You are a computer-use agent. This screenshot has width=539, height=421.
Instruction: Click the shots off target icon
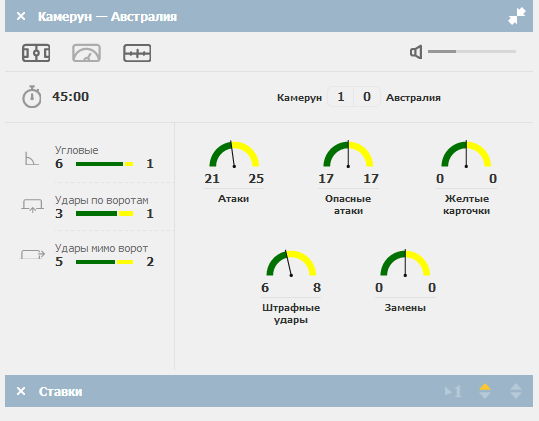[33, 254]
